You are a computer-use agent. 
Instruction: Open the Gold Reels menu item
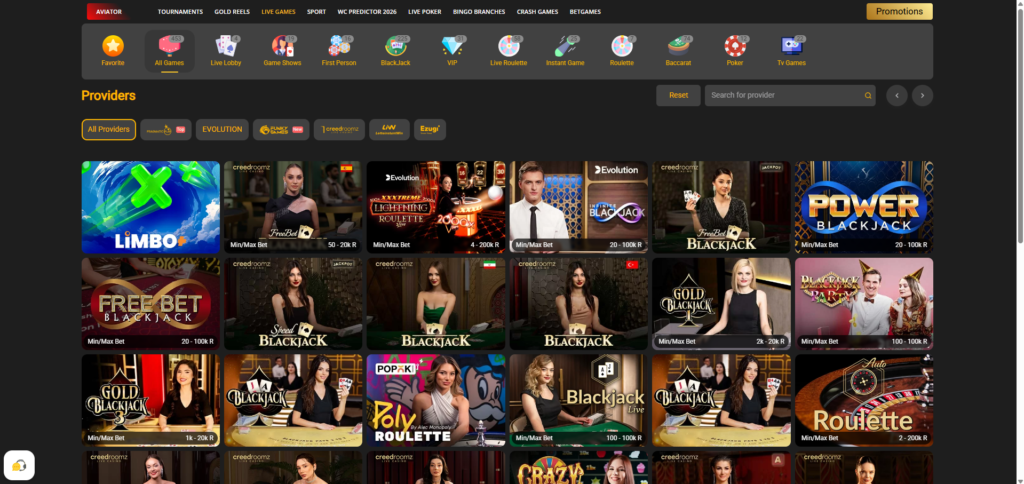click(x=232, y=12)
